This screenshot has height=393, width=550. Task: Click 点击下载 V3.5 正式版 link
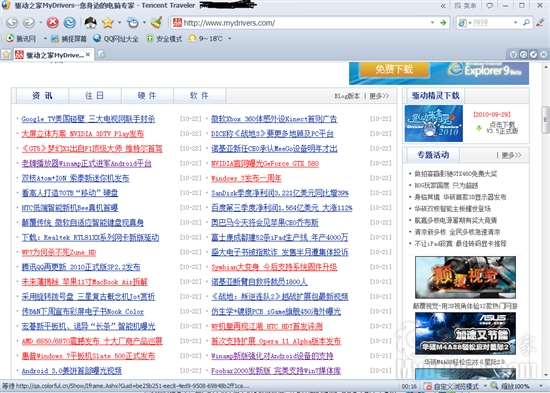coord(502,128)
